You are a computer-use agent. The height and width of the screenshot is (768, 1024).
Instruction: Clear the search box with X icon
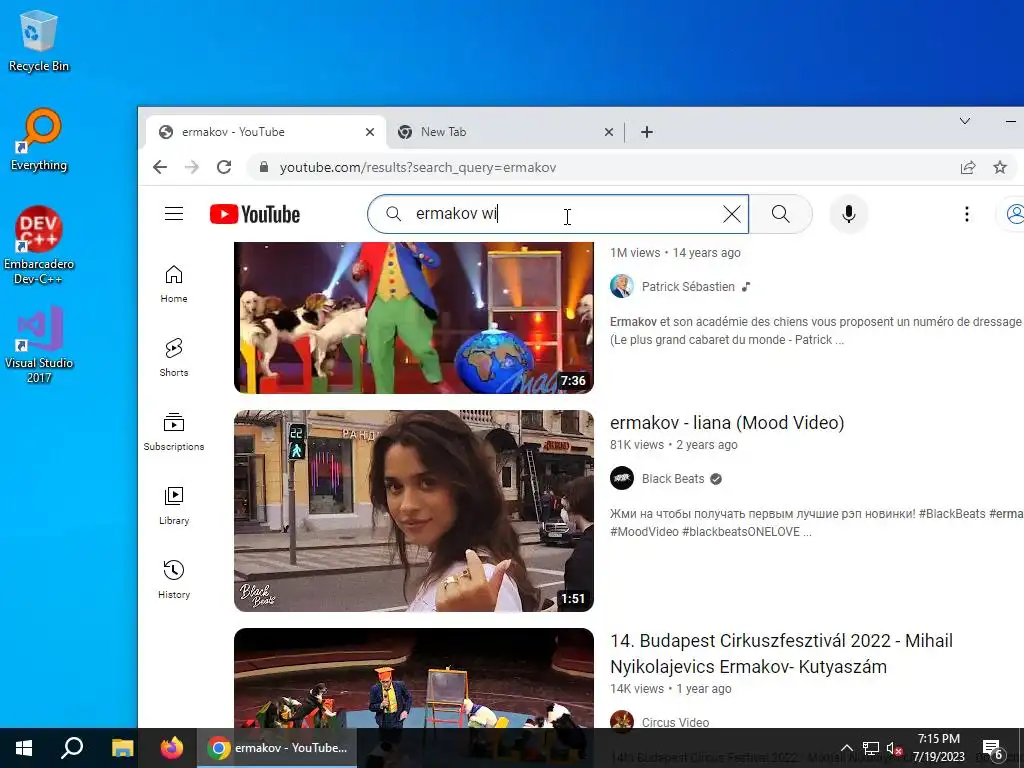(731, 214)
